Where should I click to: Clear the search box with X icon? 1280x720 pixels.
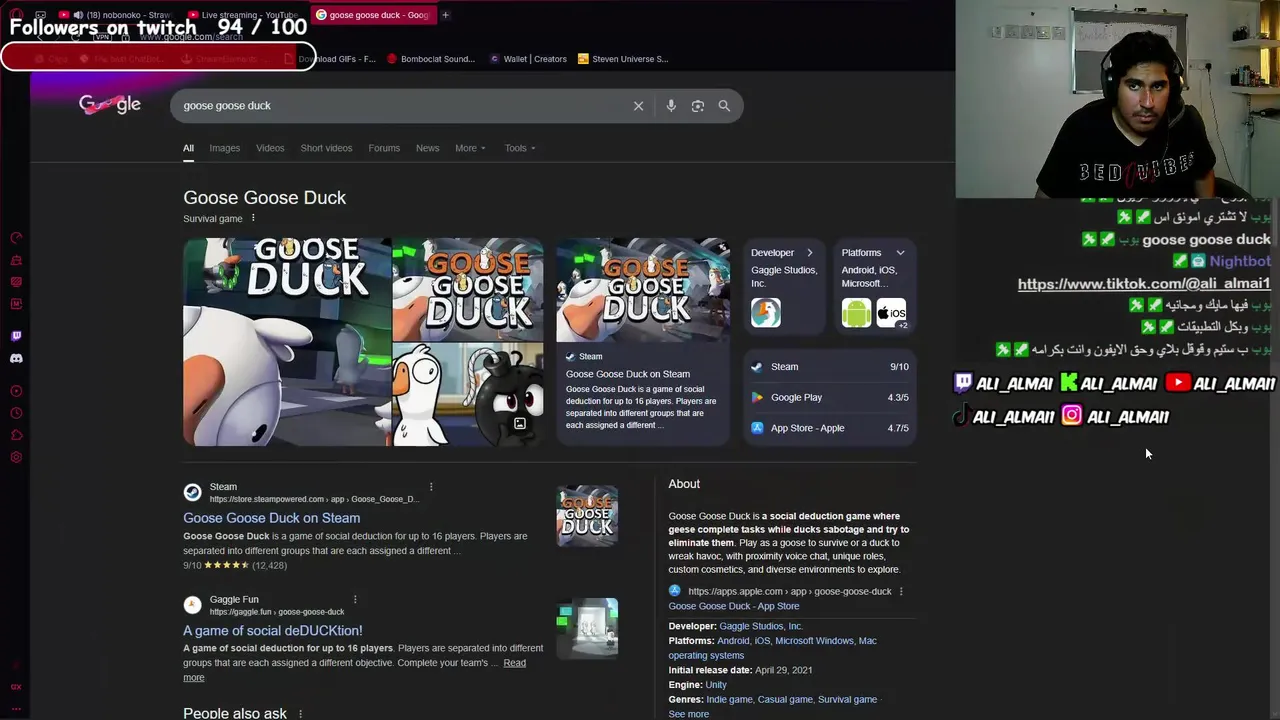coord(638,106)
